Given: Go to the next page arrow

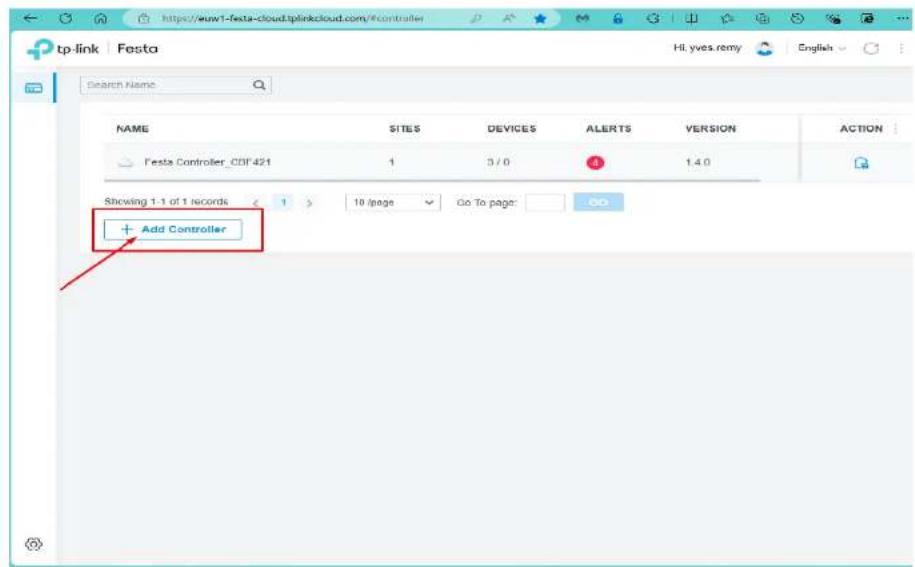Looking at the screenshot, I should pyautogui.click(x=309, y=203).
